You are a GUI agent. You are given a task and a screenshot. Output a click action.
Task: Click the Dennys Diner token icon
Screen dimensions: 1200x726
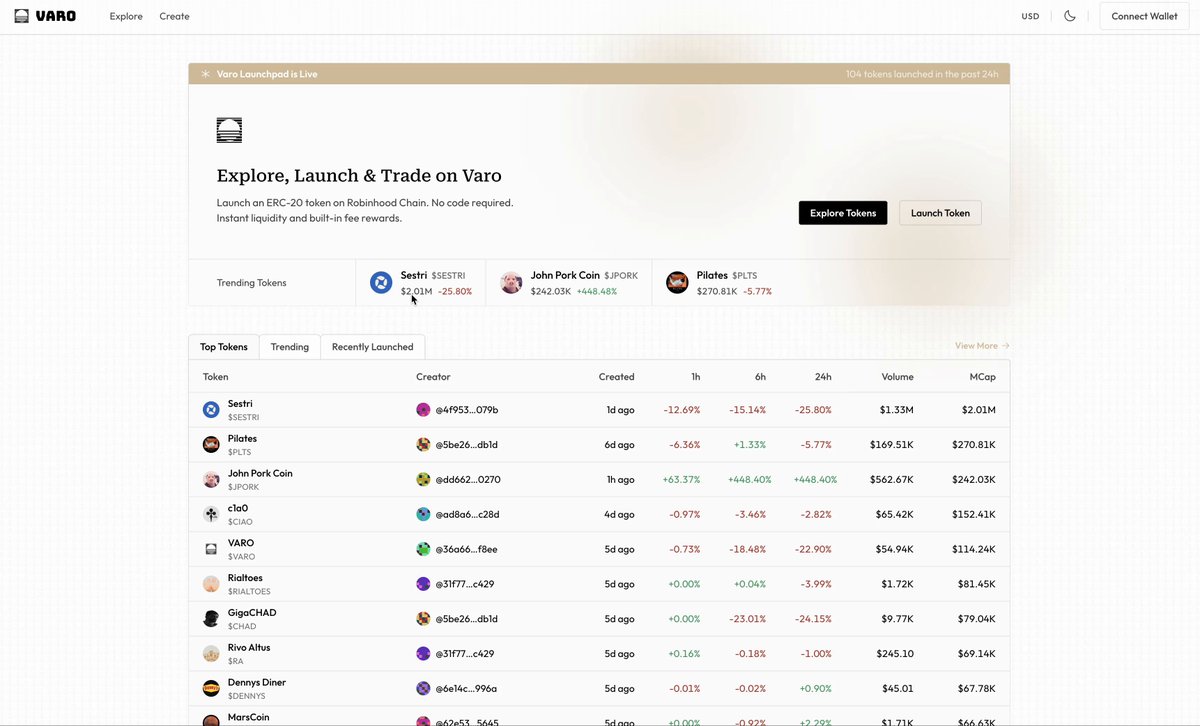[211, 689]
